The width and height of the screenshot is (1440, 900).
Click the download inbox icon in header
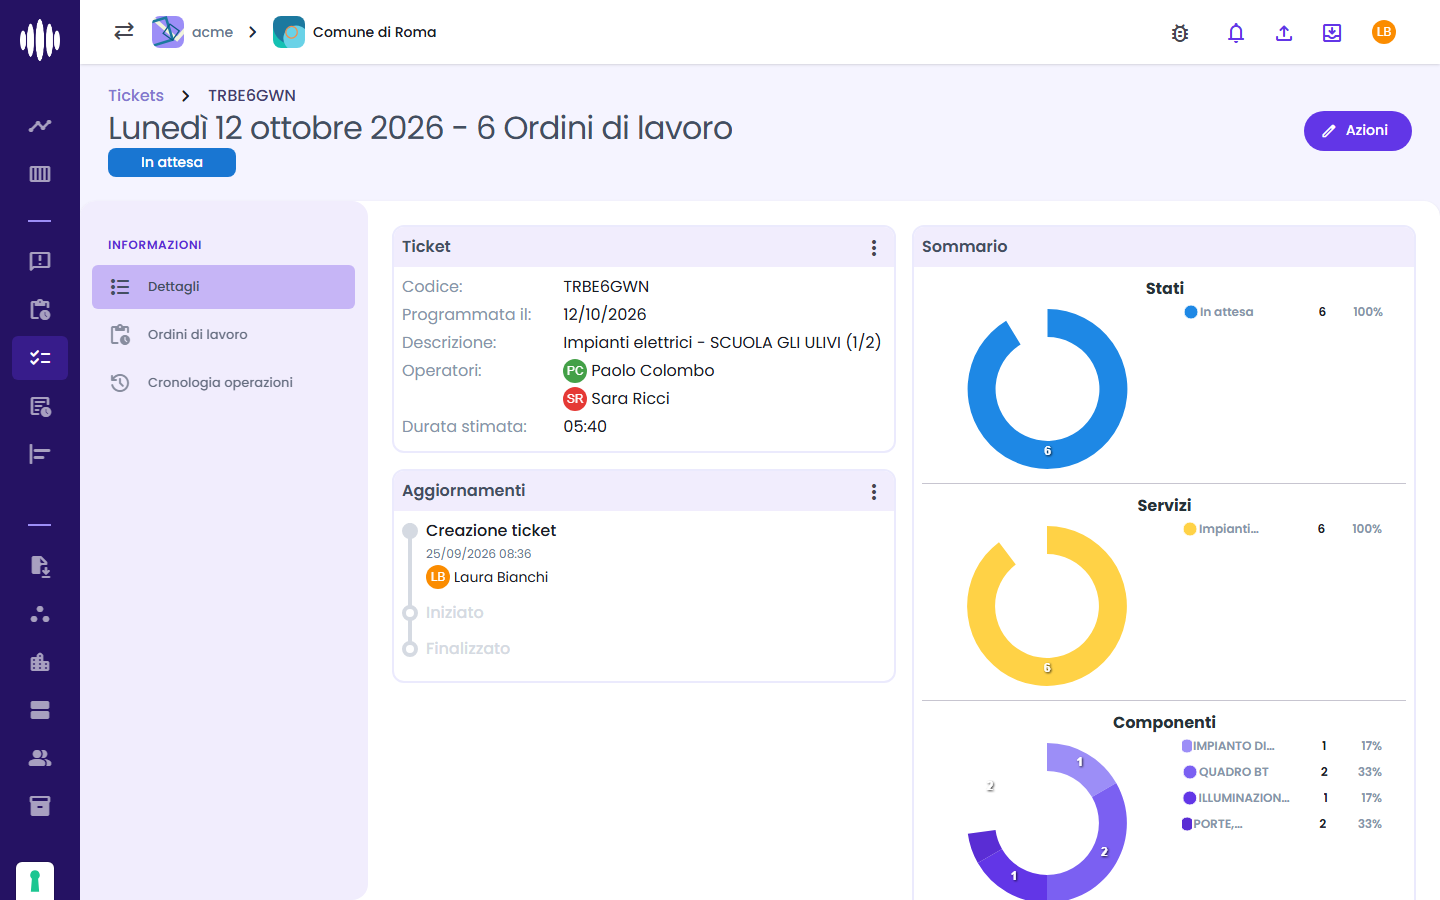pos(1332,33)
